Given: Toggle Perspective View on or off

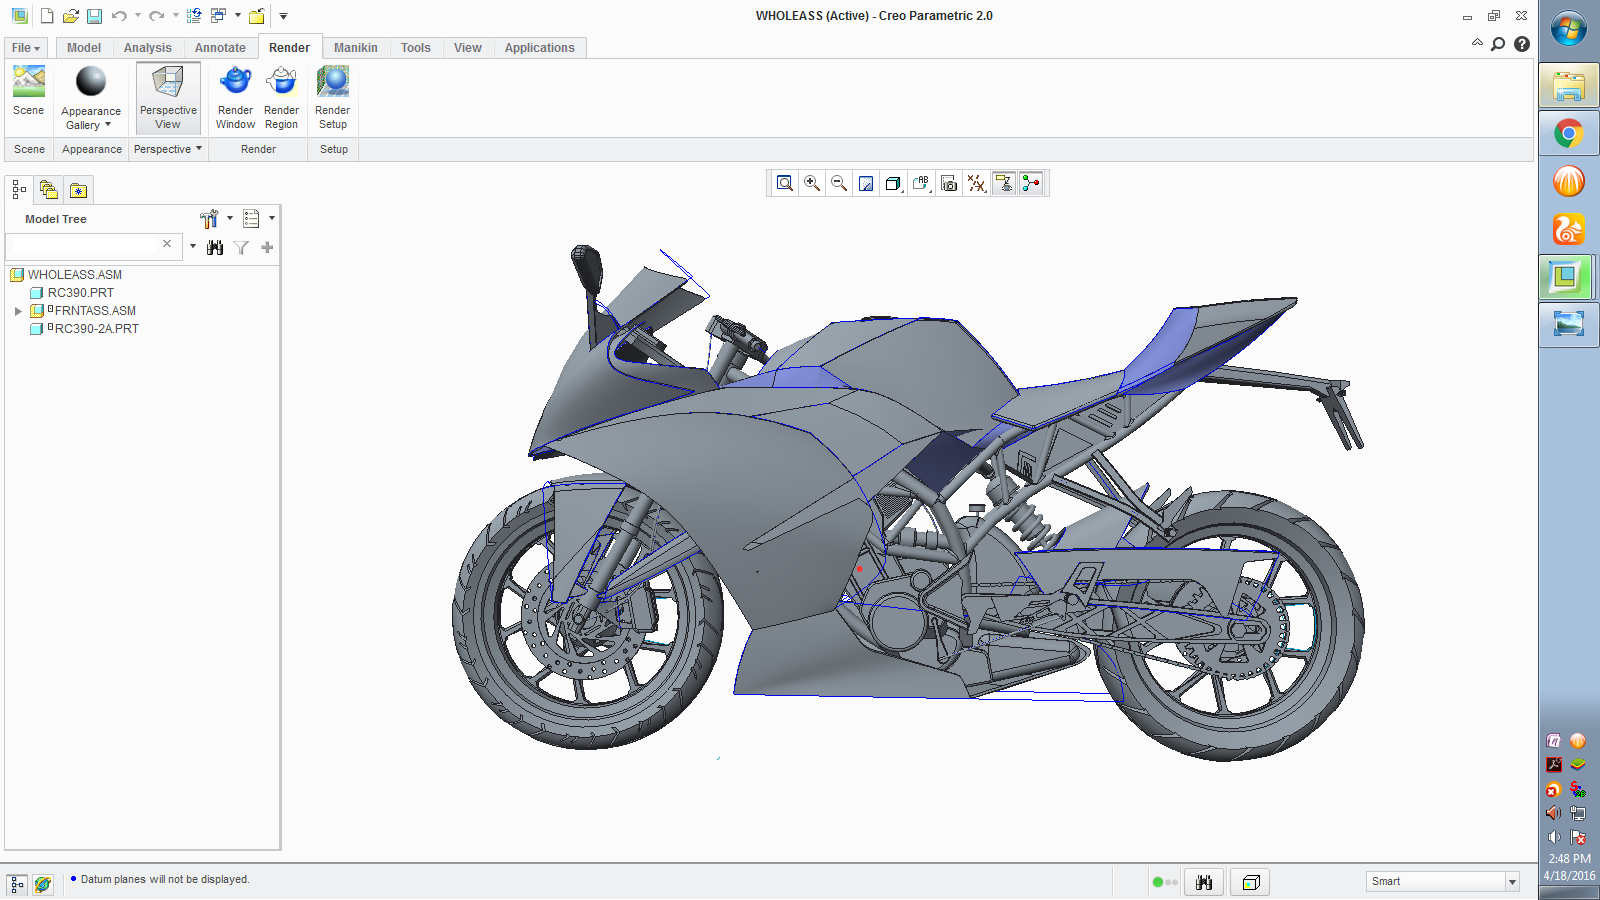Looking at the screenshot, I should 168,98.
